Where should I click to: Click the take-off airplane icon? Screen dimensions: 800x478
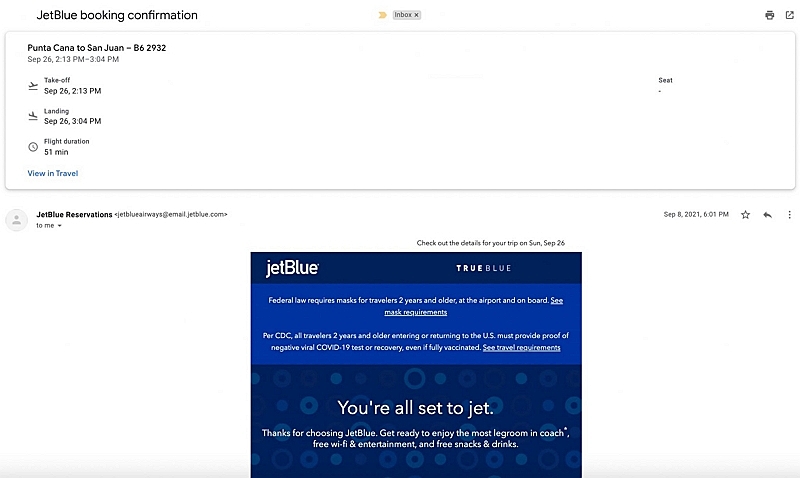[33, 86]
